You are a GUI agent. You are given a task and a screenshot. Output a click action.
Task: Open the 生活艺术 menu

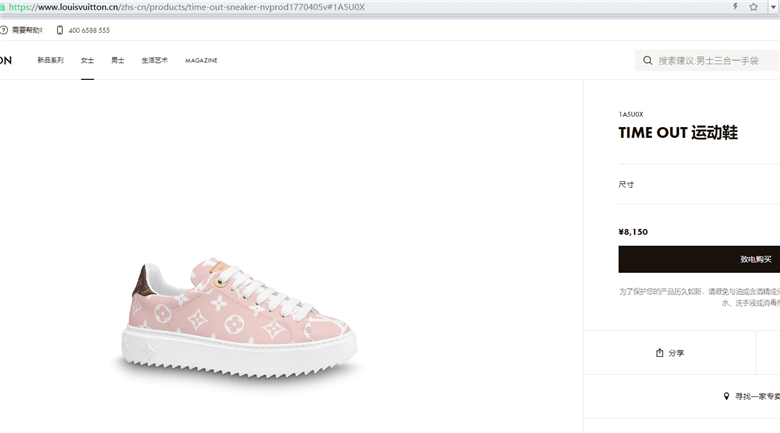pos(155,60)
